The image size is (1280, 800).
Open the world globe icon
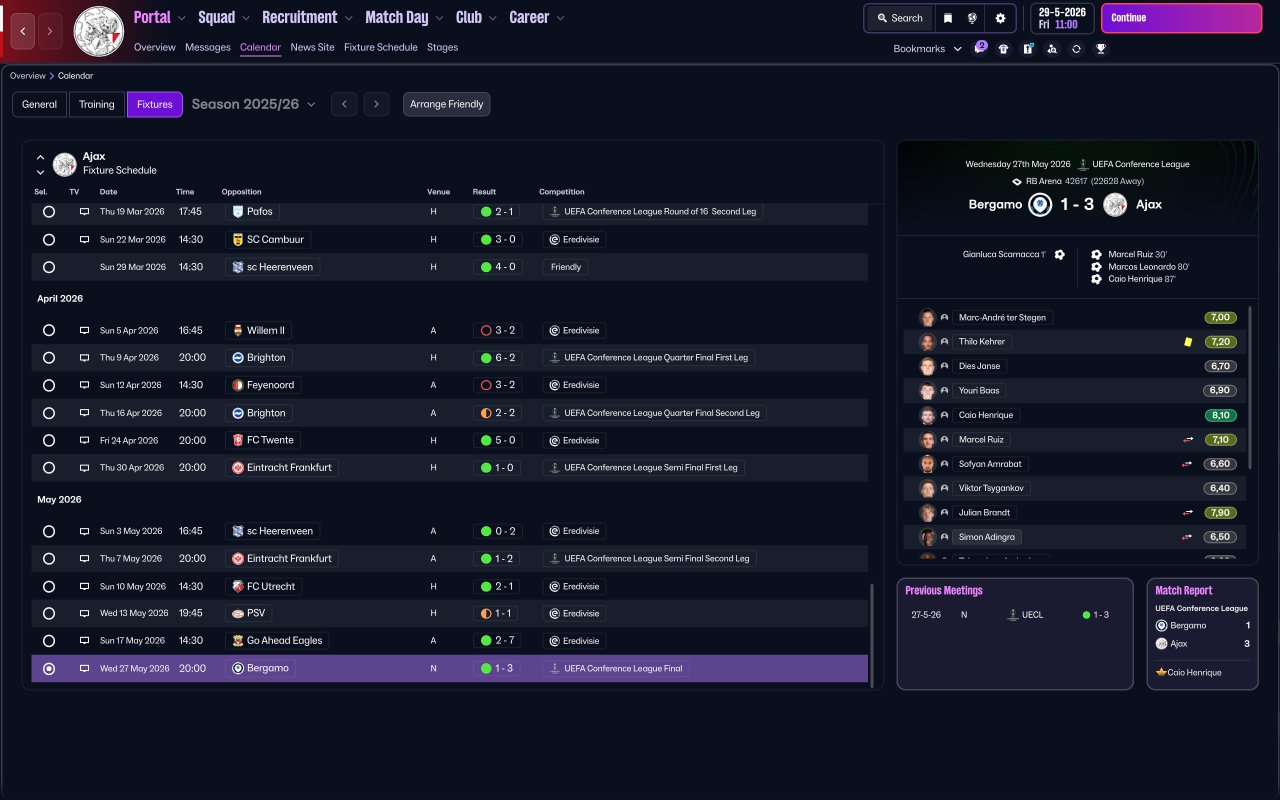(972, 18)
